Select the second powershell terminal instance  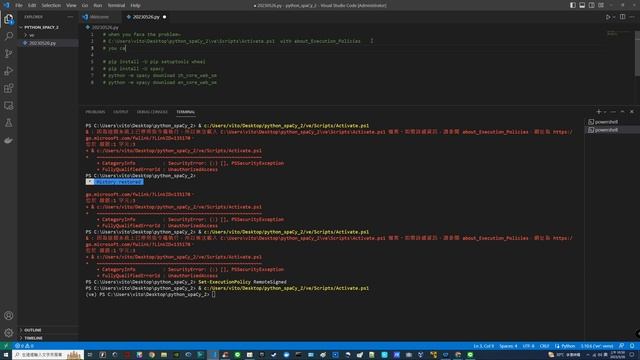612,130
